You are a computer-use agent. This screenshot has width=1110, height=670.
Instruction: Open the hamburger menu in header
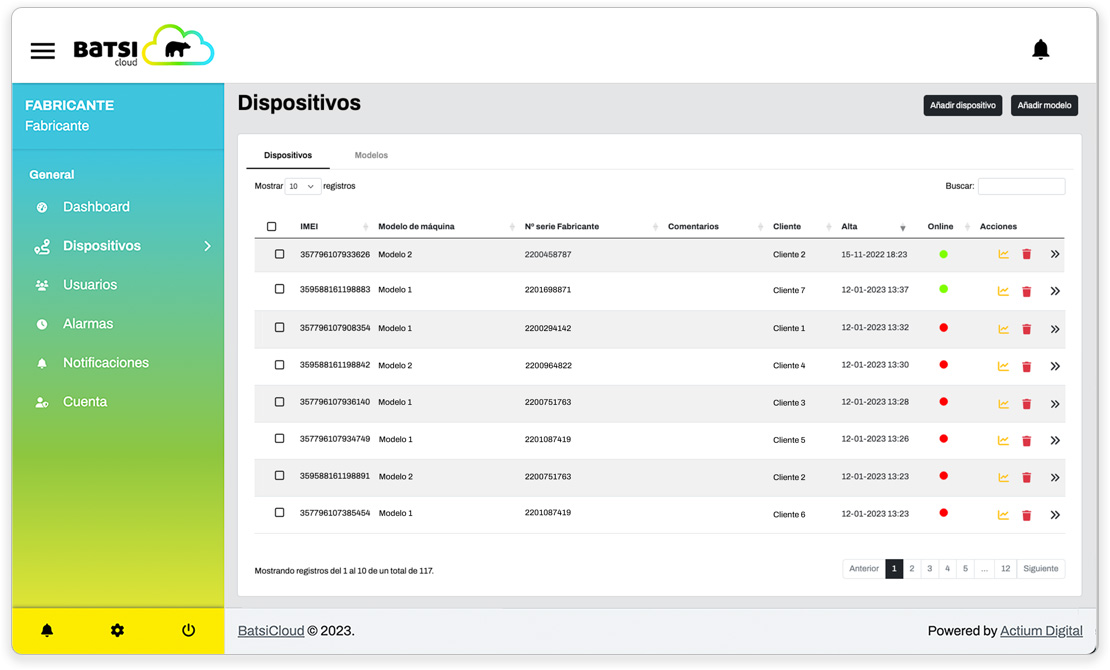(42, 50)
